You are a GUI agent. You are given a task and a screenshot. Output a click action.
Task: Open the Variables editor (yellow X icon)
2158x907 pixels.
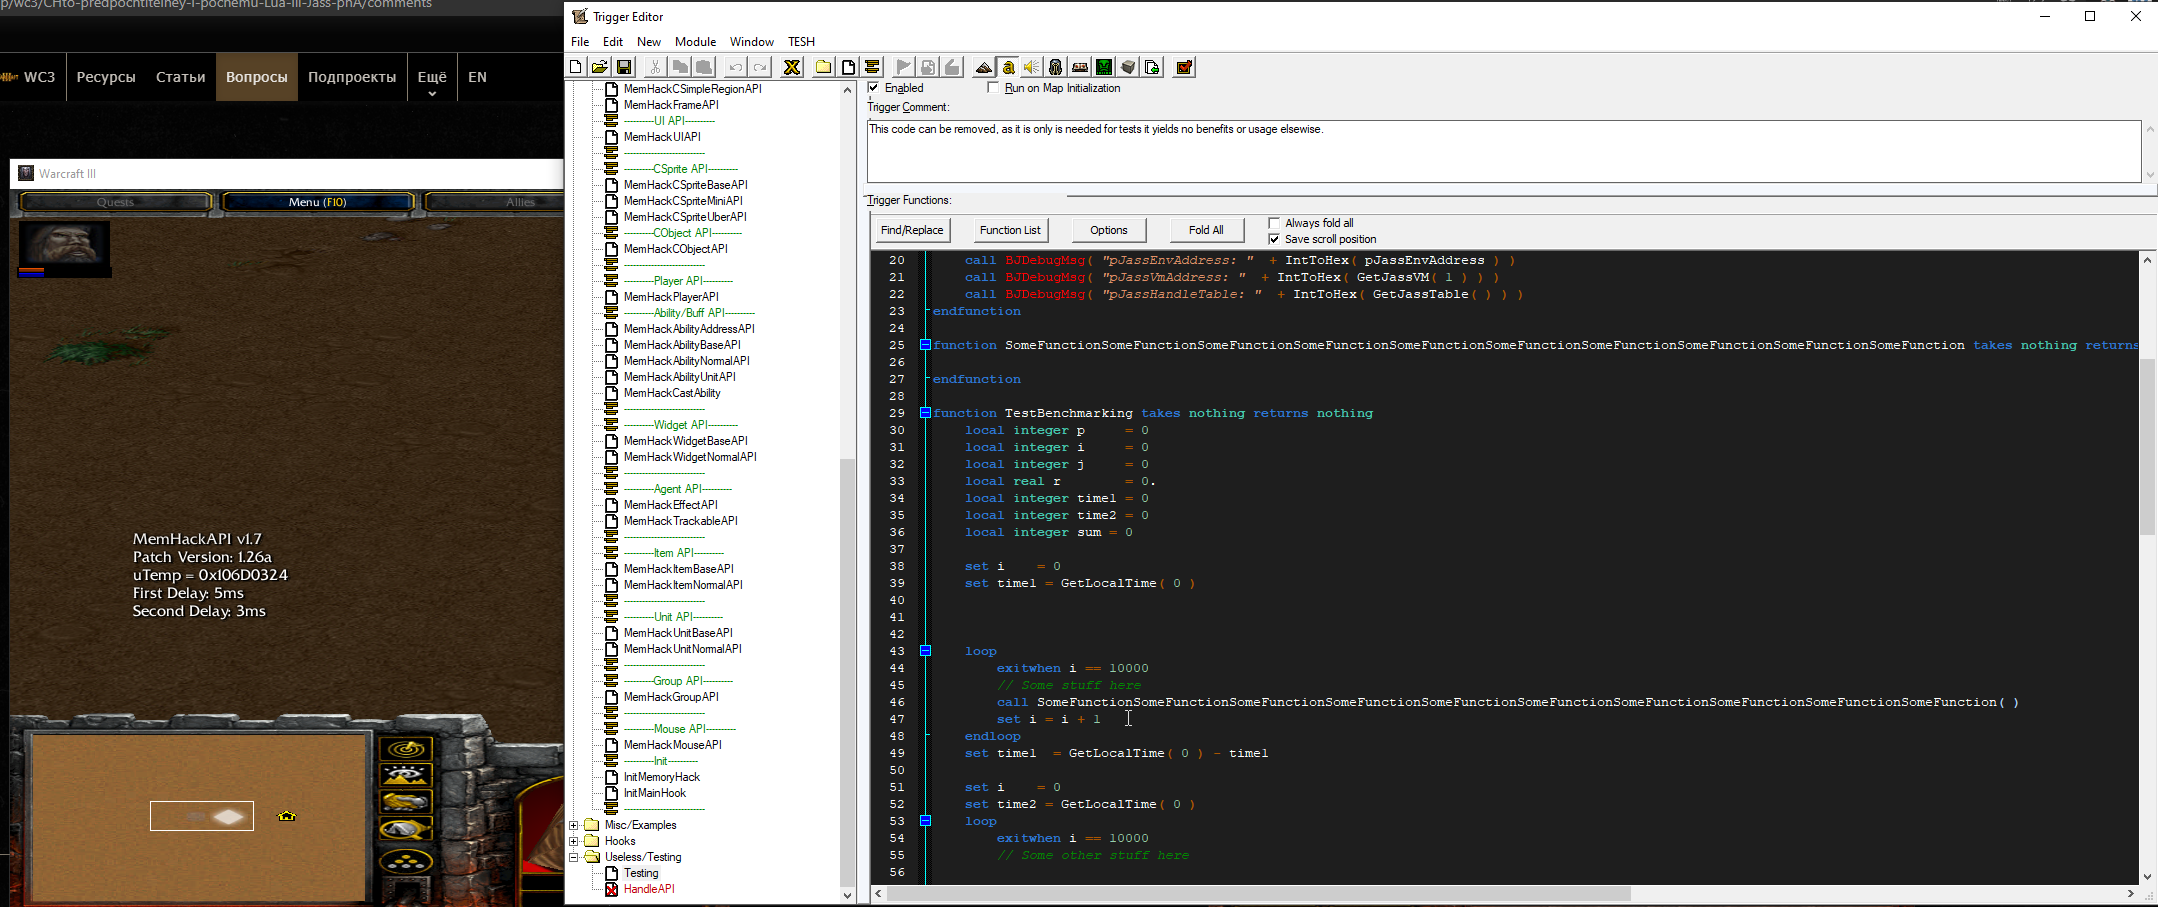[792, 67]
